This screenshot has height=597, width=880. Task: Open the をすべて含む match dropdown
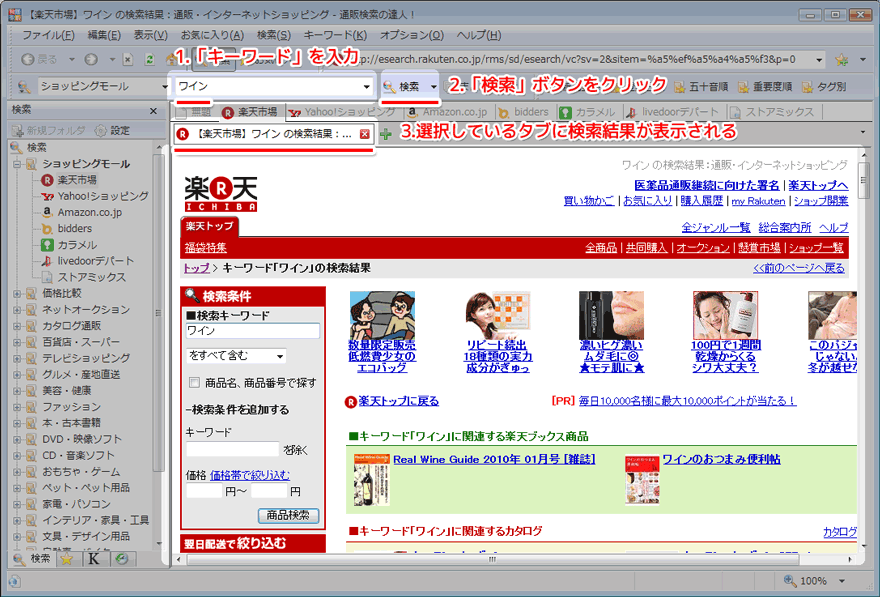(x=236, y=356)
